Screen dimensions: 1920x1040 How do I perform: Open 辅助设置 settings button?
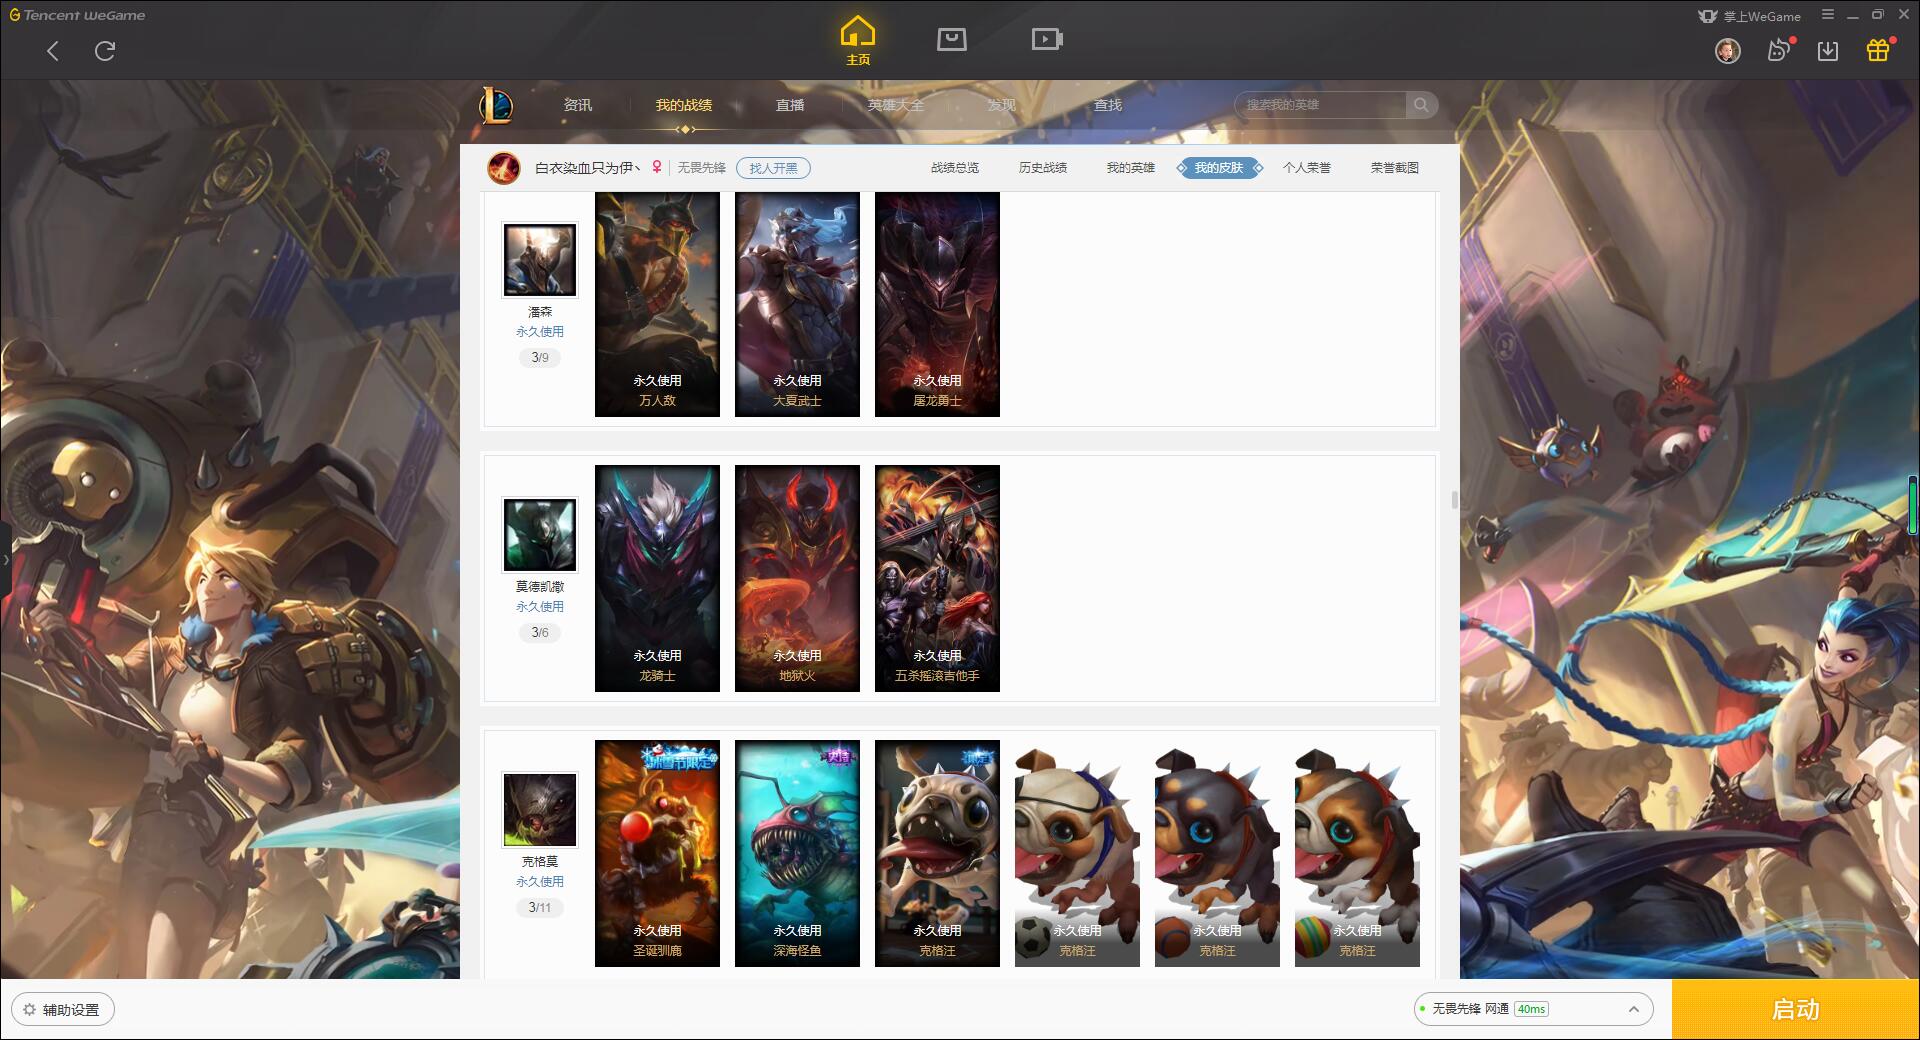pyautogui.click(x=62, y=1010)
